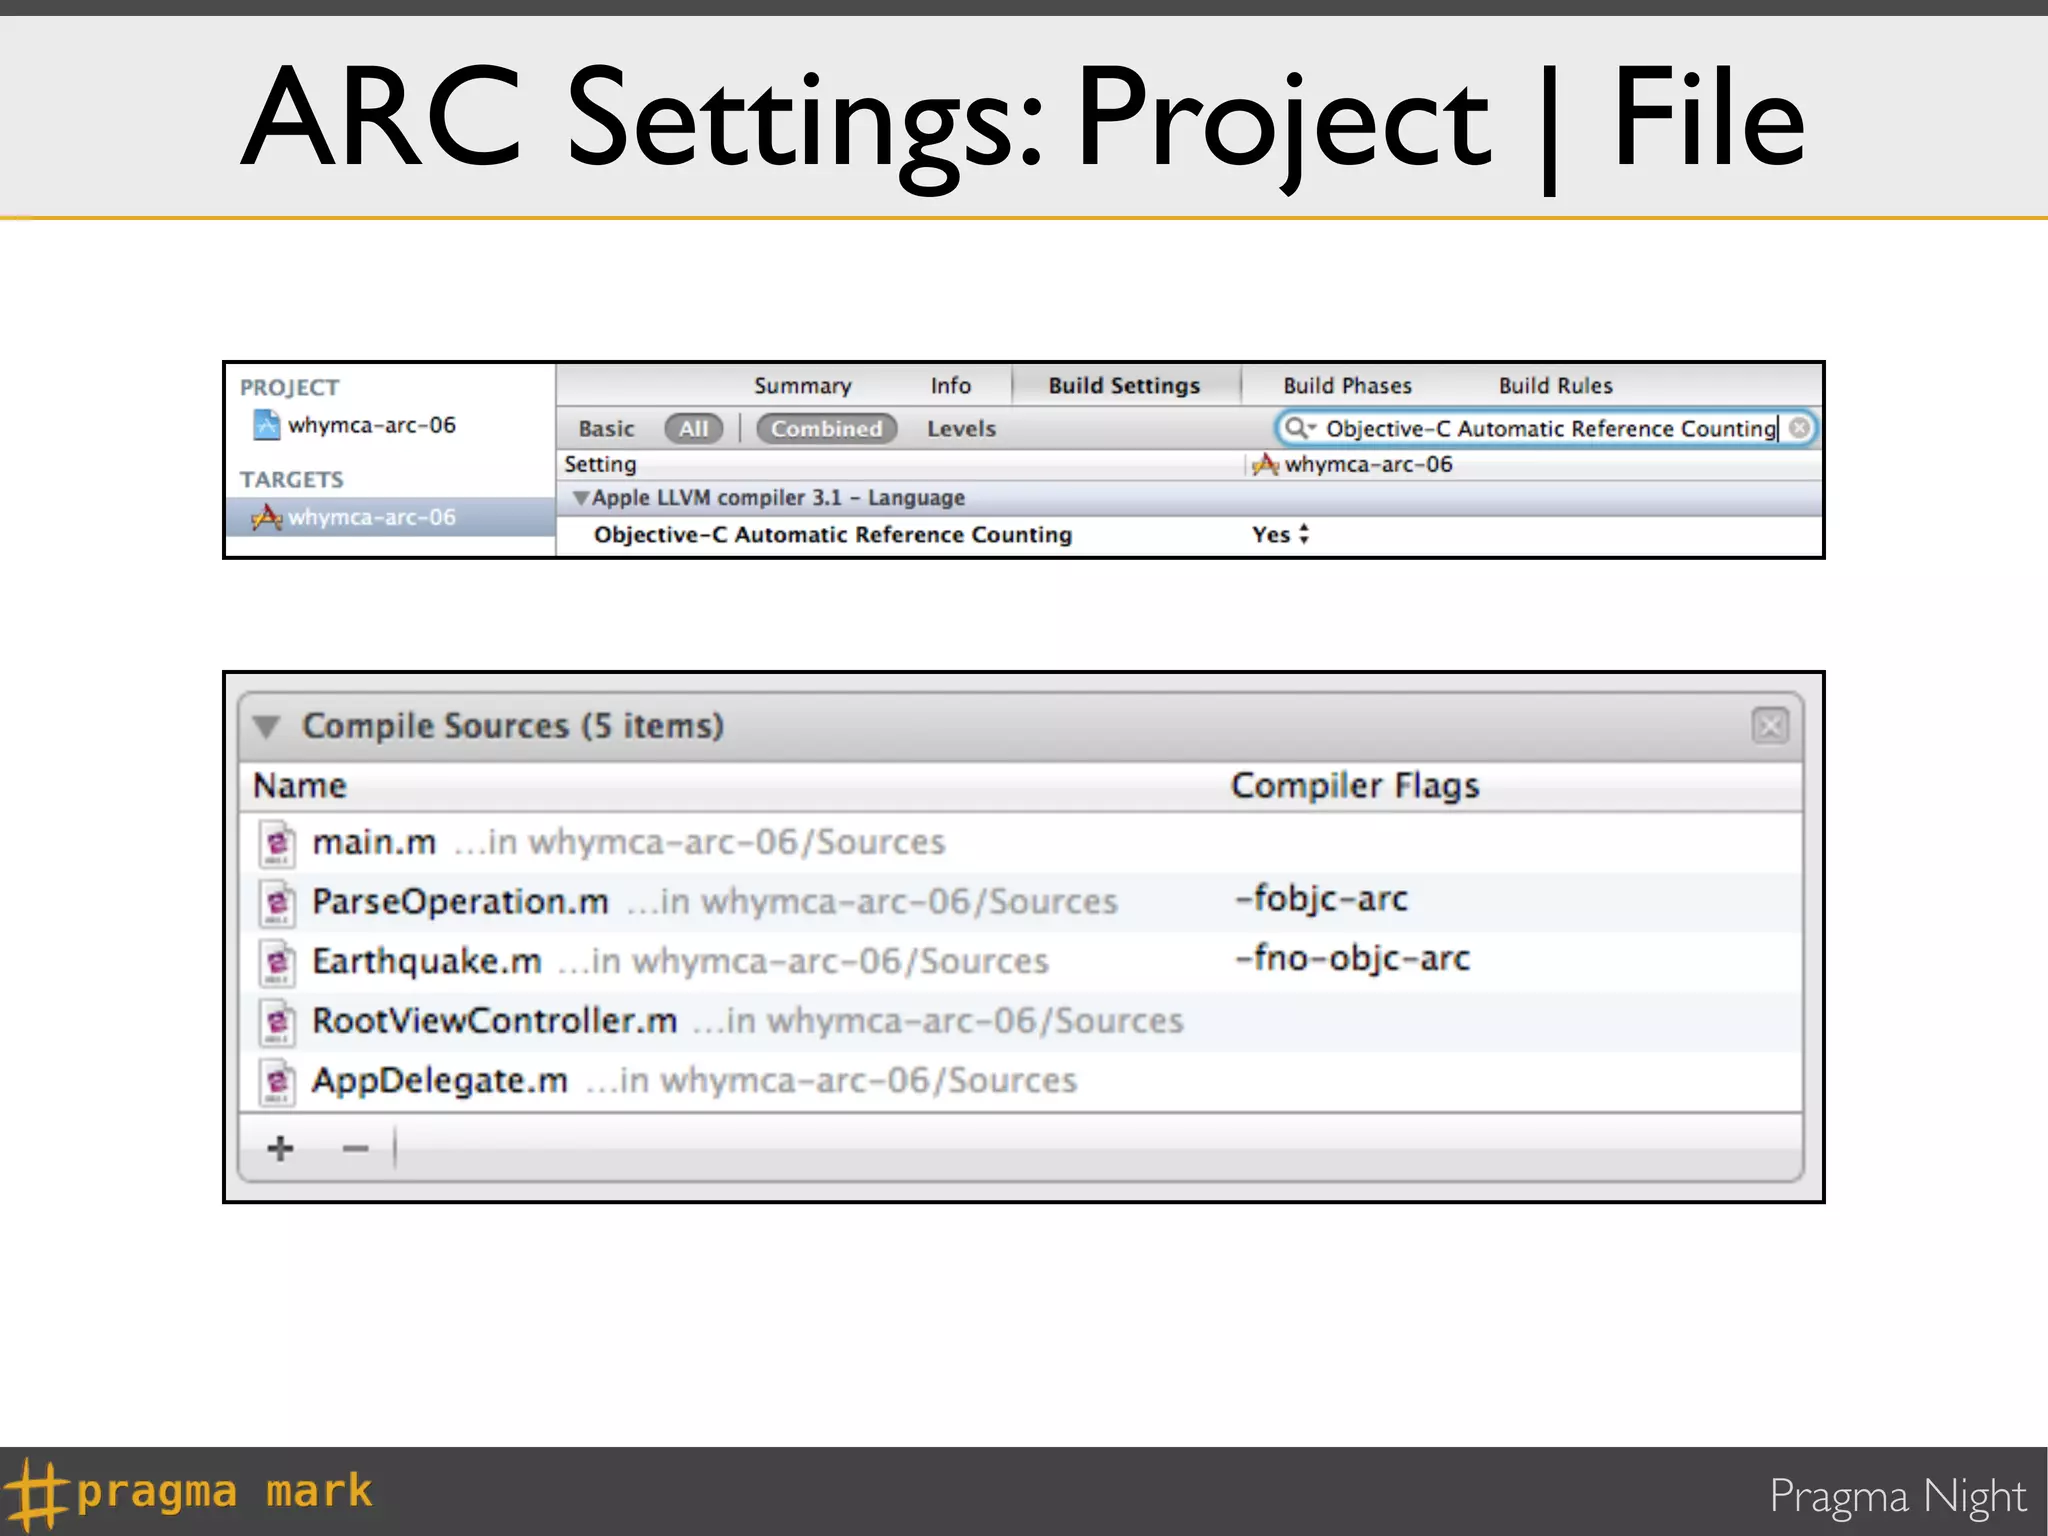
Task: Close the Compile Sources phase
Action: 1770,725
